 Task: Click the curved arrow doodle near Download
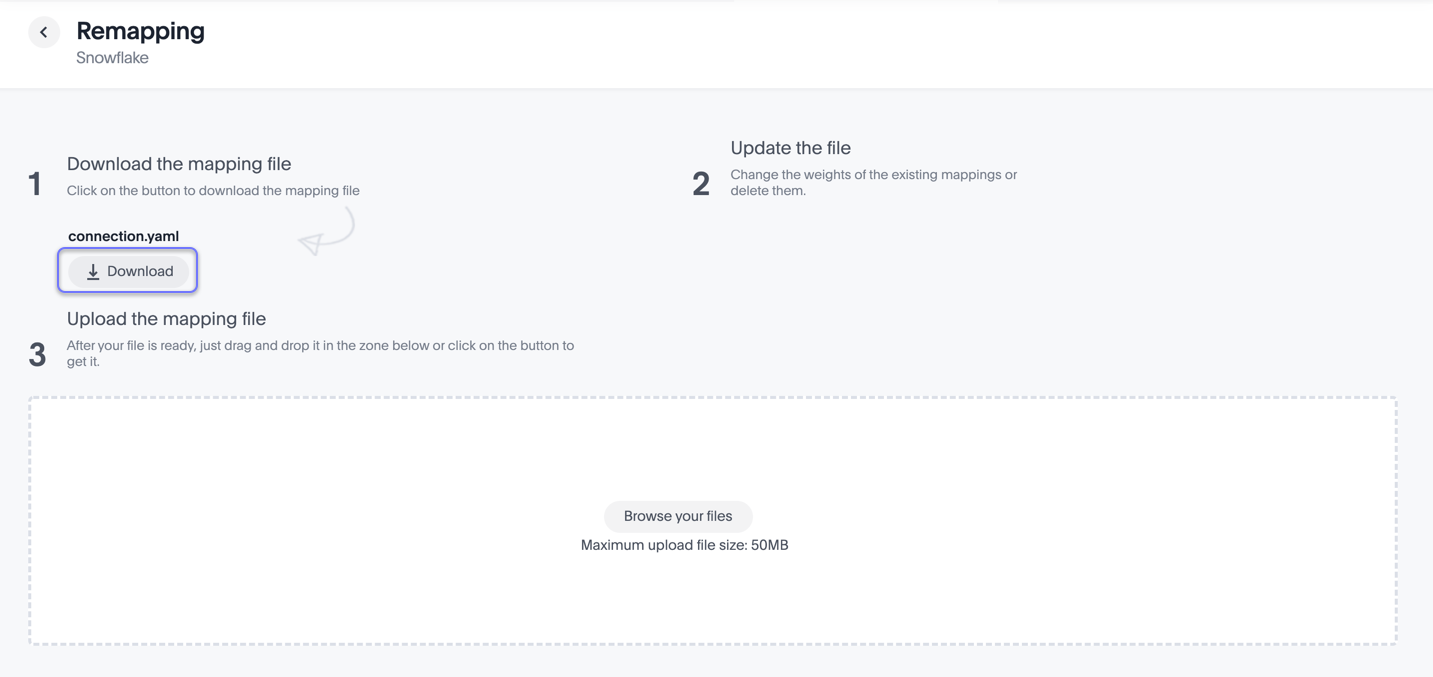coord(325,232)
